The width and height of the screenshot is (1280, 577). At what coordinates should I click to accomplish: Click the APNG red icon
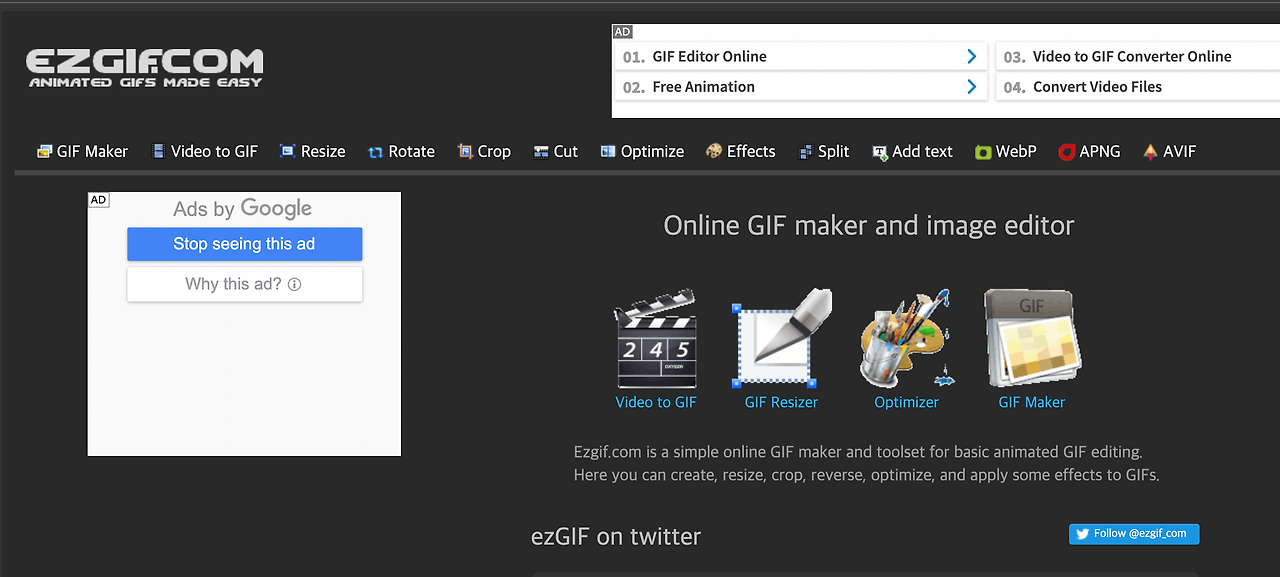(1067, 152)
